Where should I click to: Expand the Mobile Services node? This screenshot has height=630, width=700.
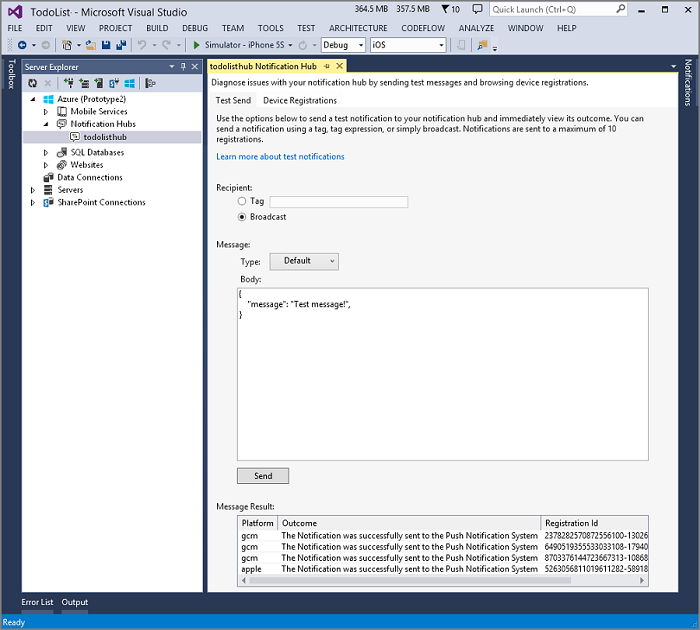coord(46,112)
